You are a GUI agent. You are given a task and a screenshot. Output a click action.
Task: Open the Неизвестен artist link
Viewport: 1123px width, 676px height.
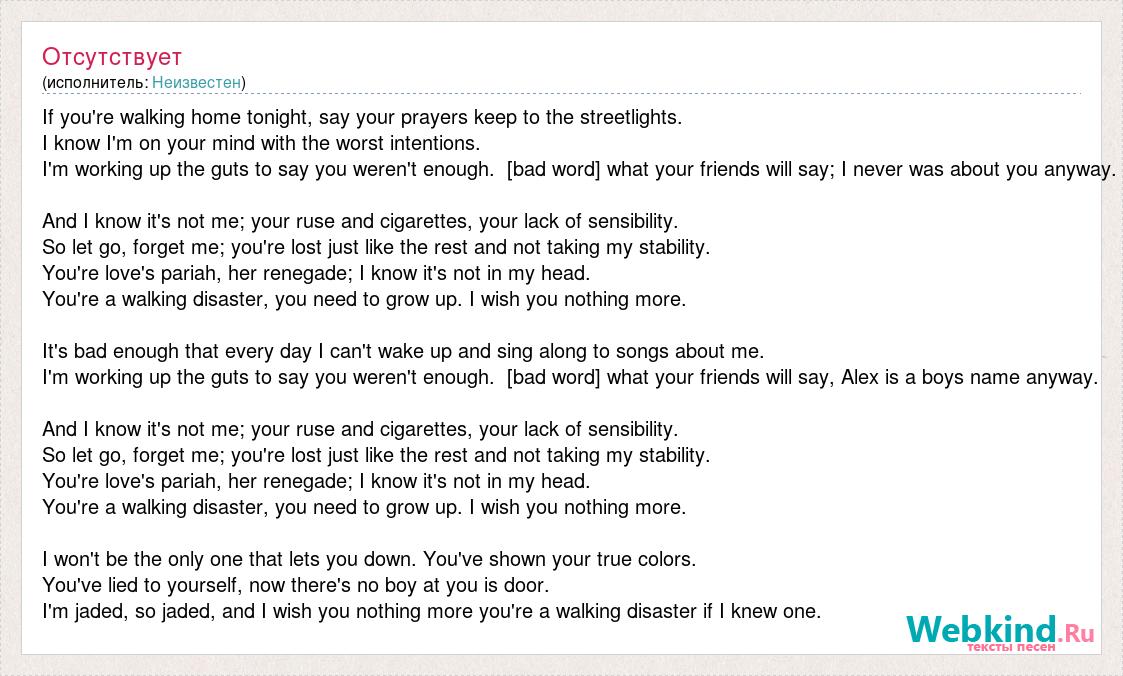[x=196, y=82]
